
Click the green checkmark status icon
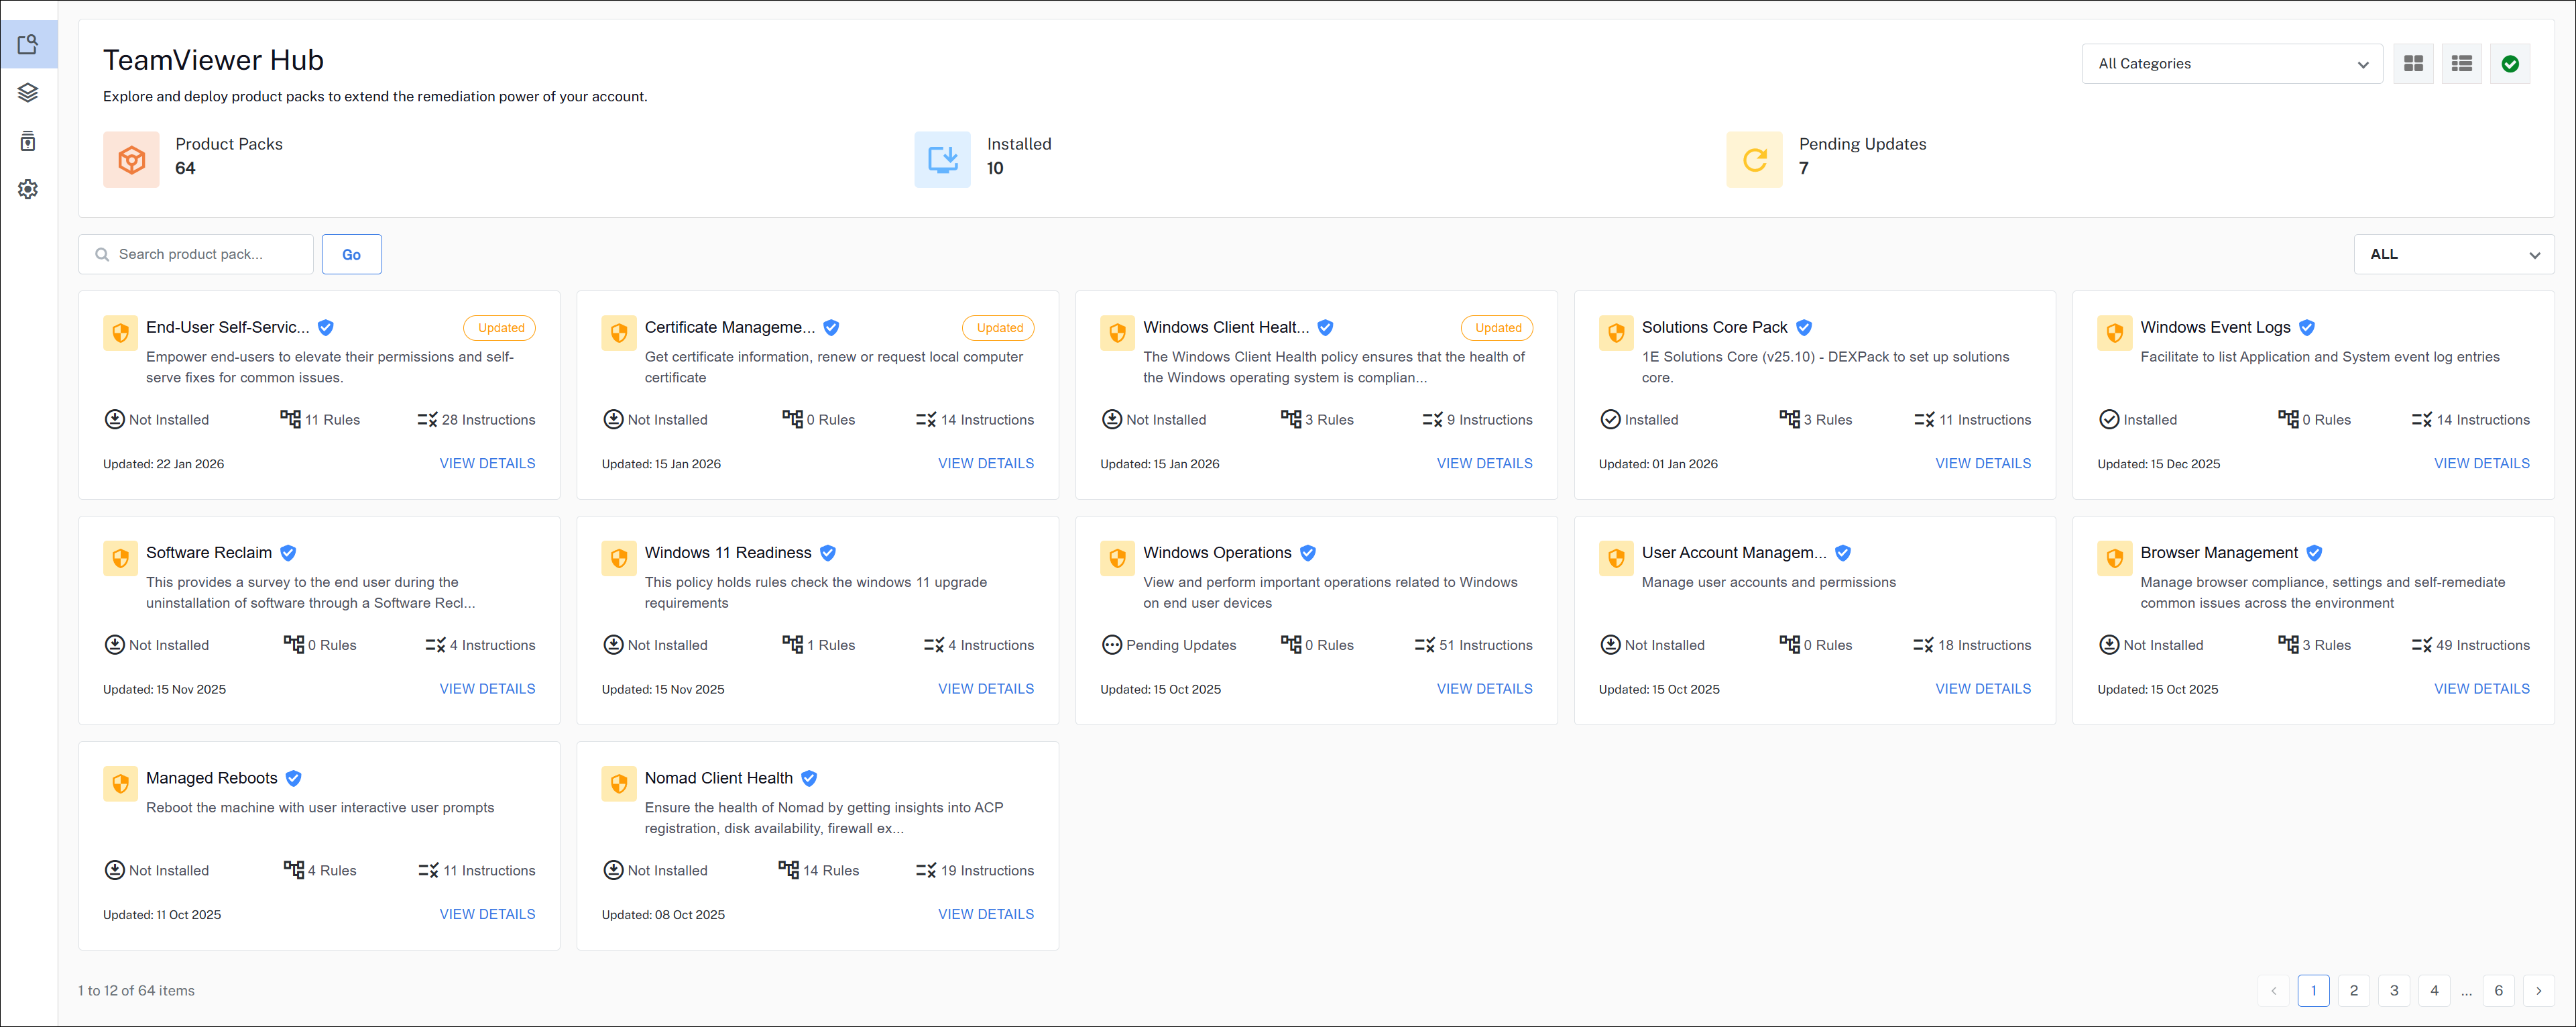[x=2509, y=64]
